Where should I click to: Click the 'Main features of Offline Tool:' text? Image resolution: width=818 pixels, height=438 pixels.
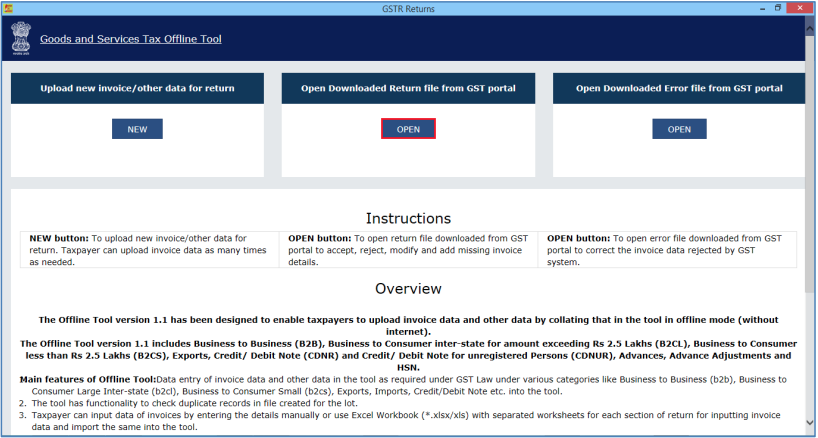(x=88, y=379)
